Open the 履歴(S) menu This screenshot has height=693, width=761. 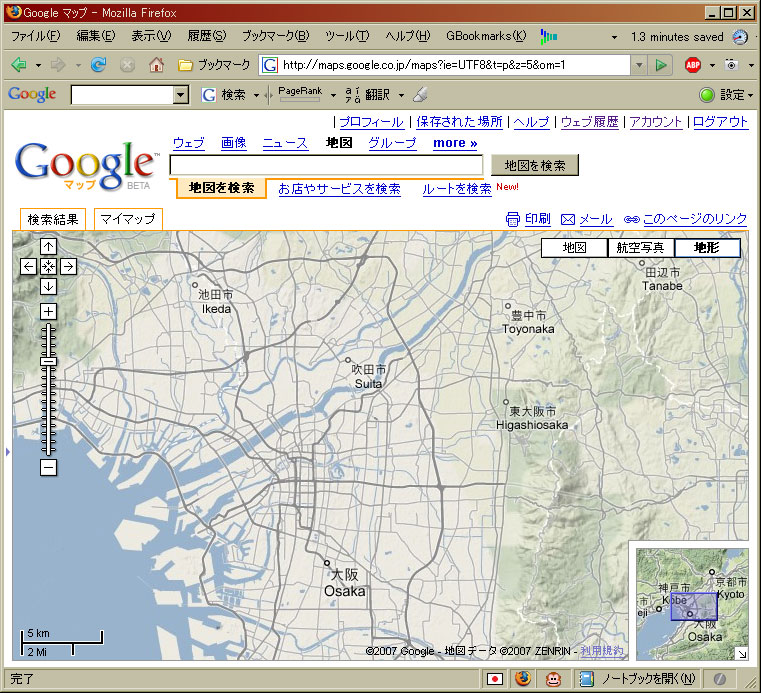coord(206,36)
